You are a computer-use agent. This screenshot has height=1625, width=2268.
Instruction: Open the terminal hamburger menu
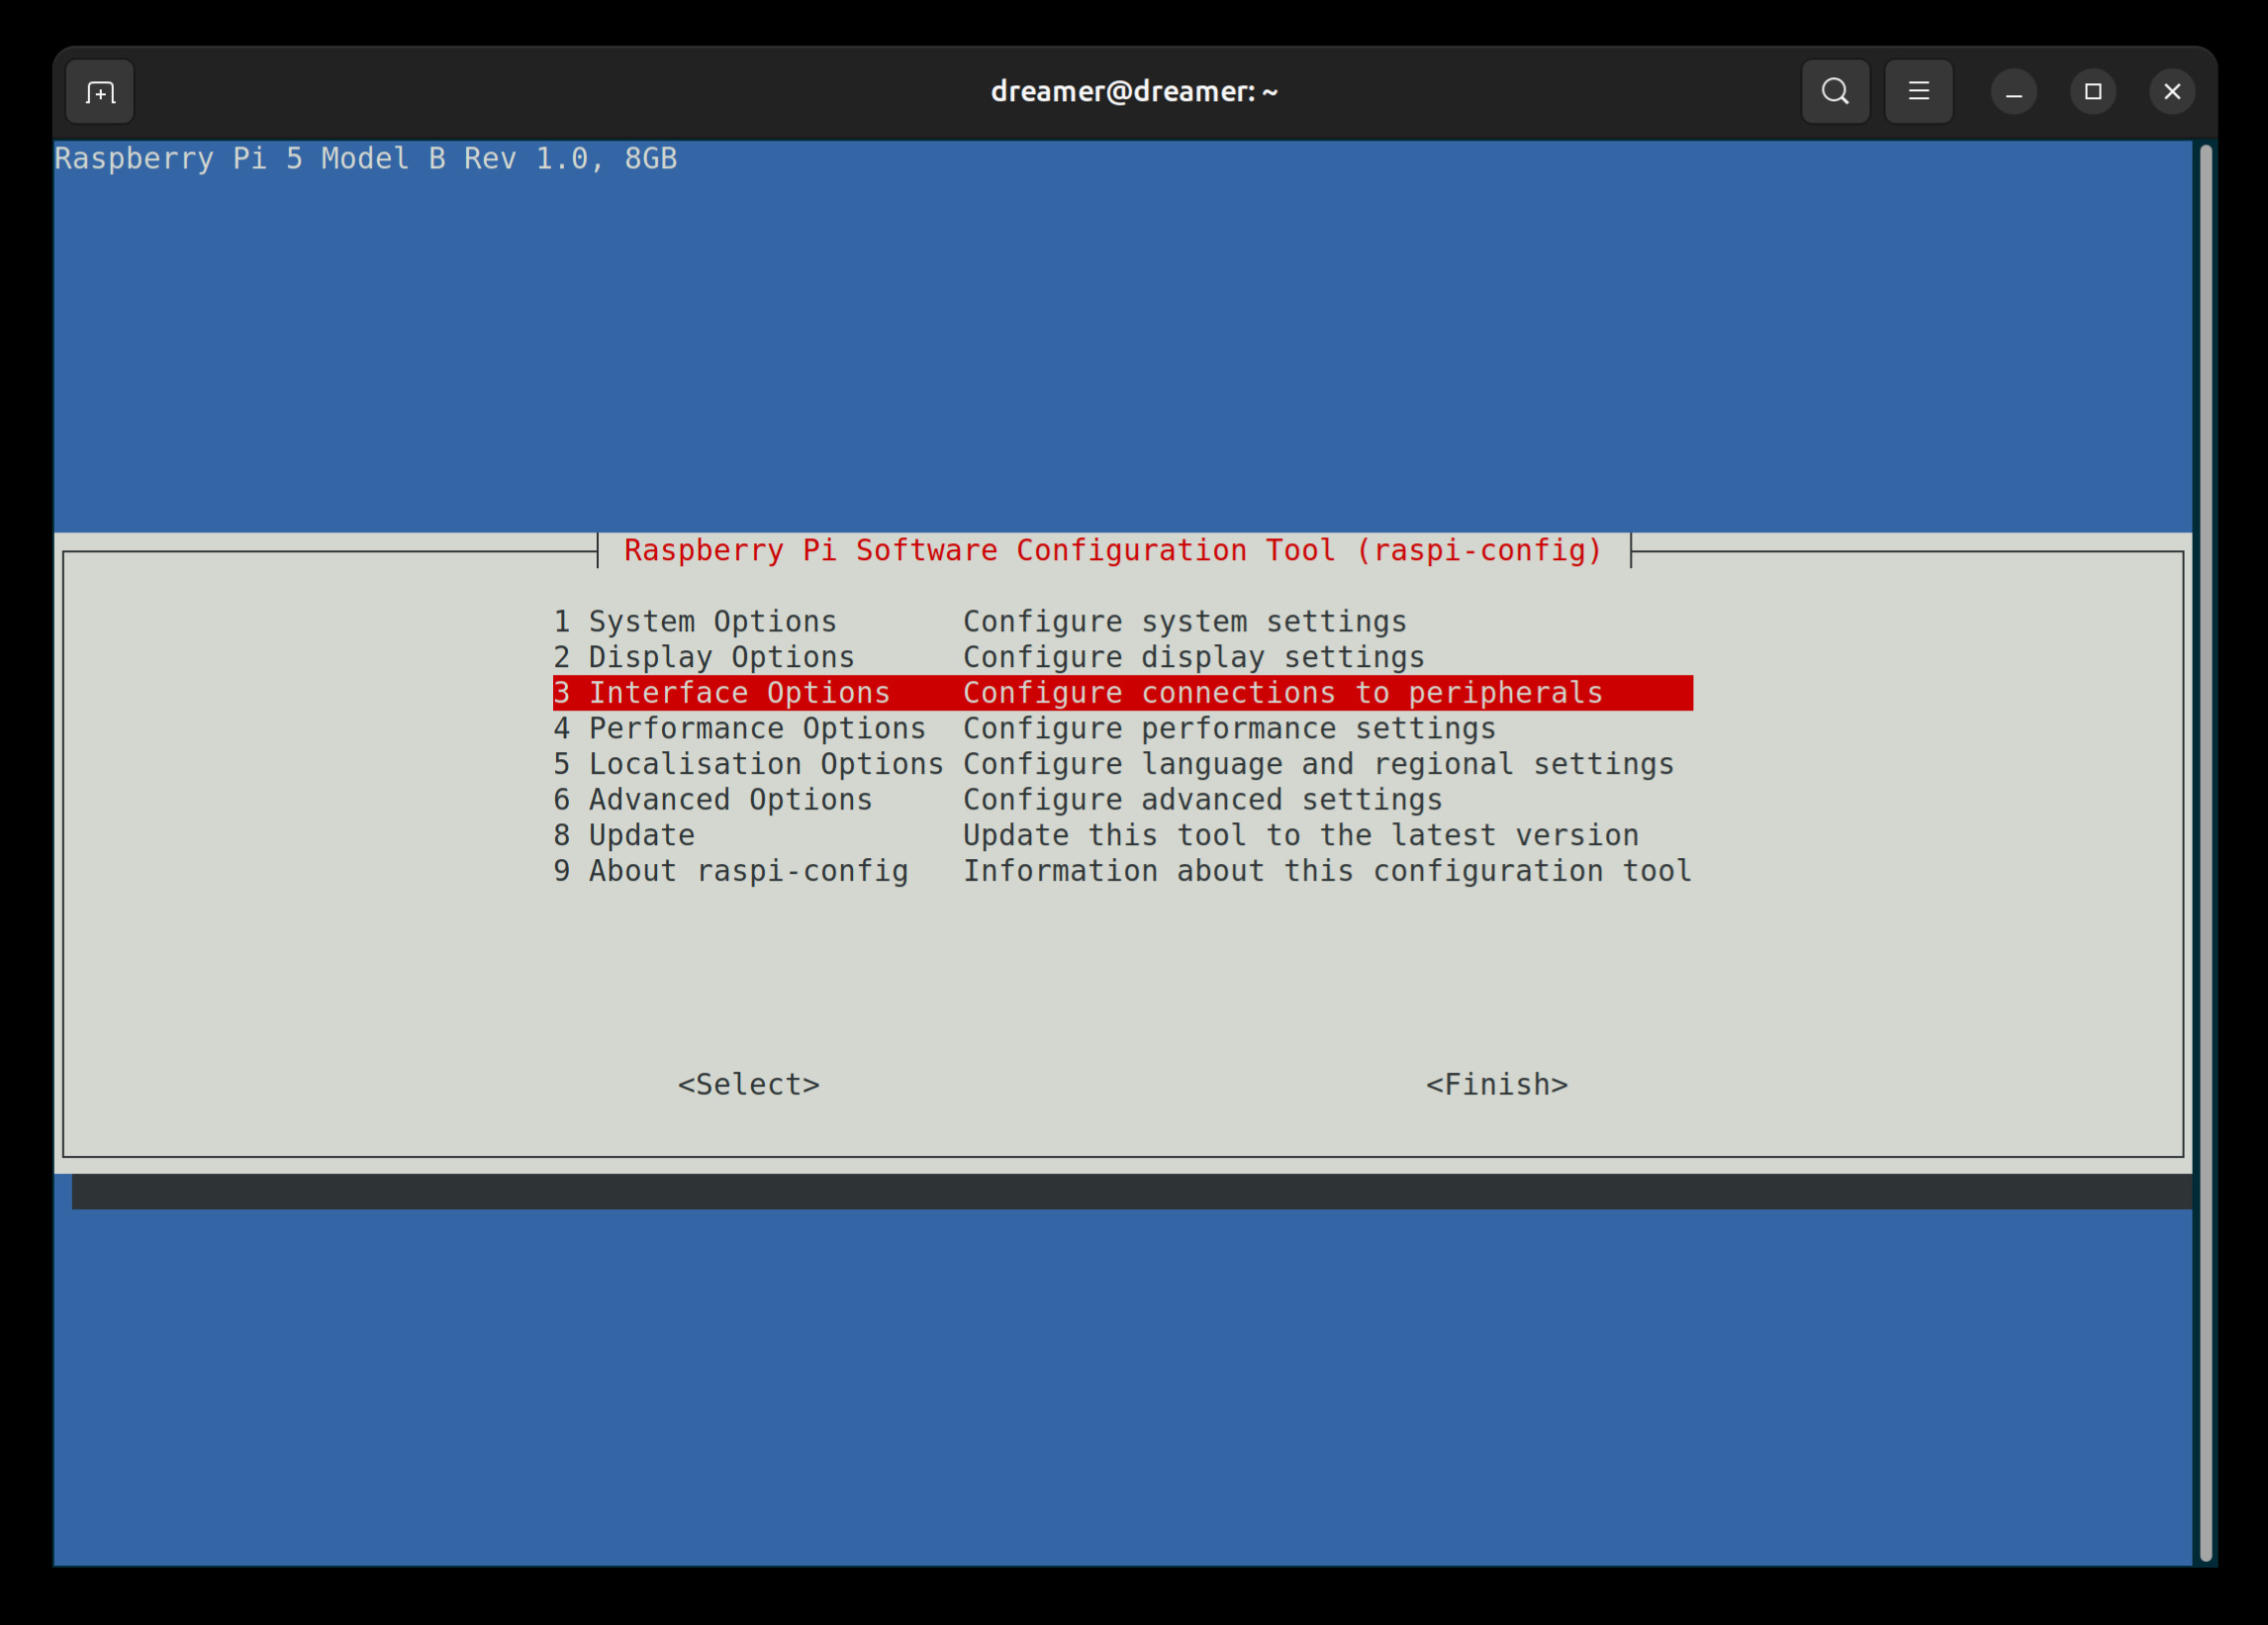[1919, 91]
